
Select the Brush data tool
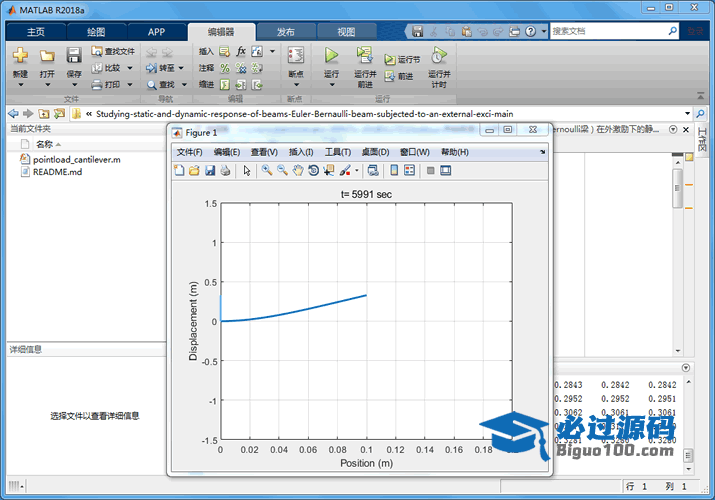(345, 170)
